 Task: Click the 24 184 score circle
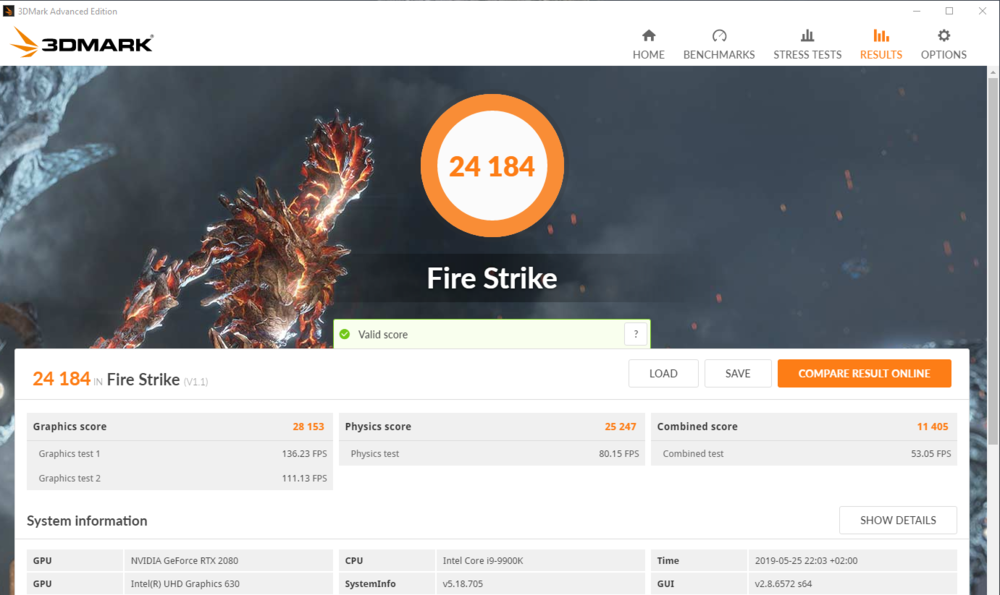492,166
